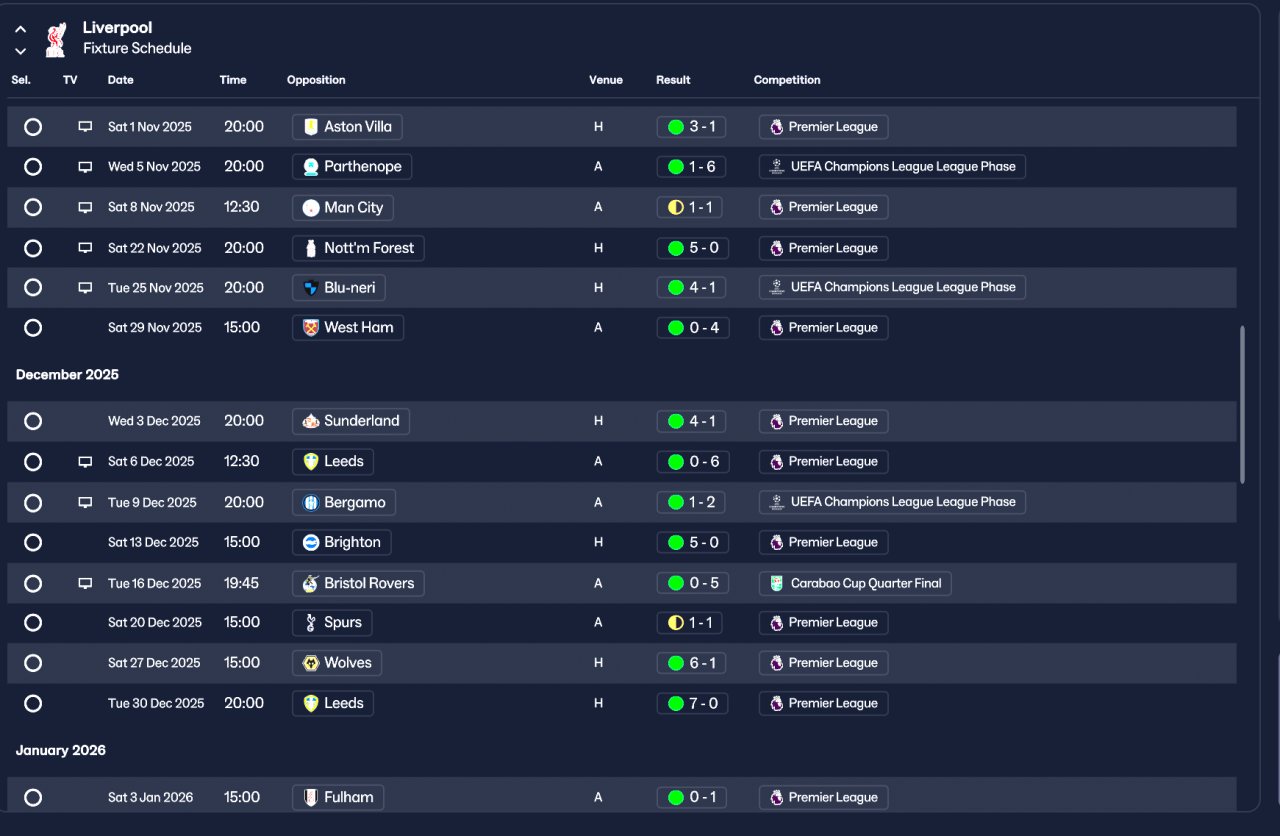Click TV icon for Parthenope fixture
This screenshot has height=836, width=1280.
coord(85,167)
